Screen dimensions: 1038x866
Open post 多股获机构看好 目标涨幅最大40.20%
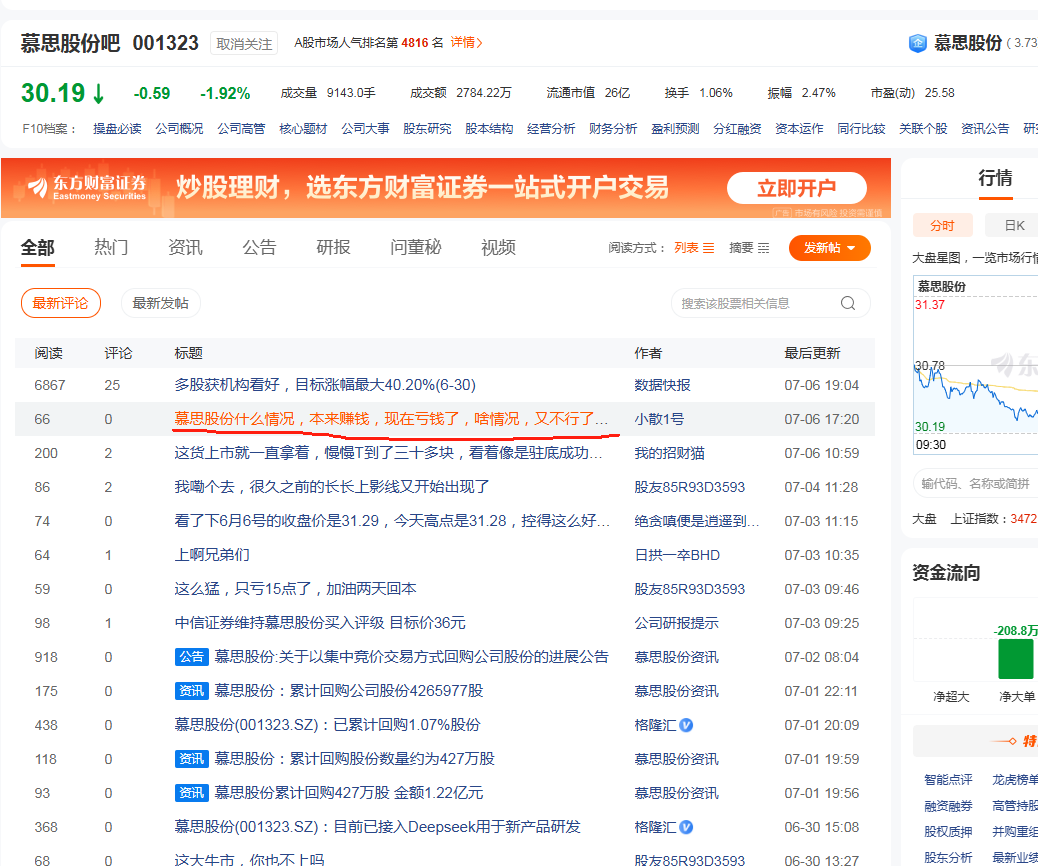324,385
